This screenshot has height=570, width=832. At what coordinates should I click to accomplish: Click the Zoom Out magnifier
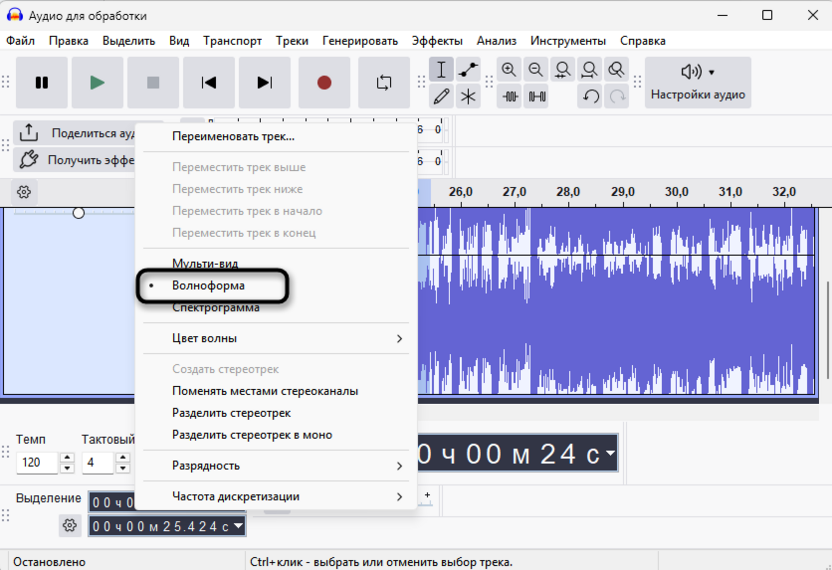click(x=536, y=70)
